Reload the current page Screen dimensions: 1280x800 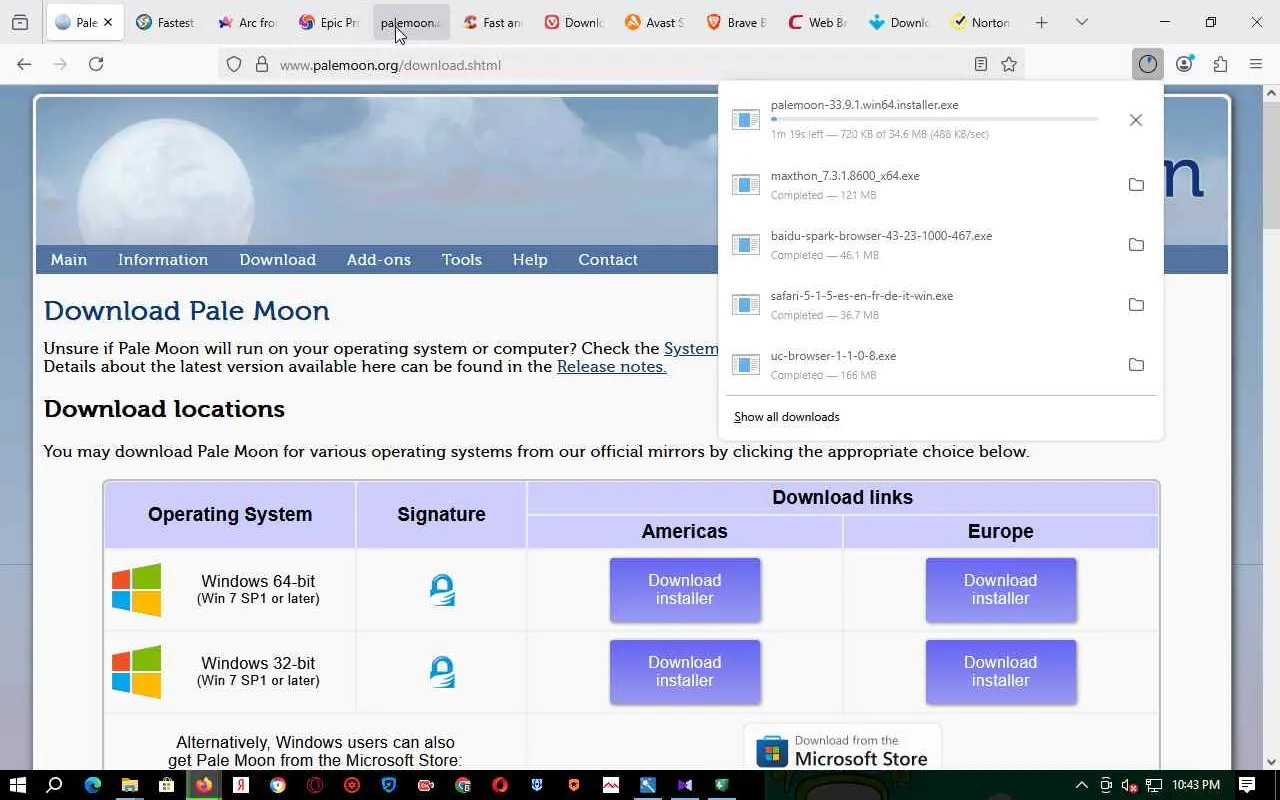coord(96,64)
